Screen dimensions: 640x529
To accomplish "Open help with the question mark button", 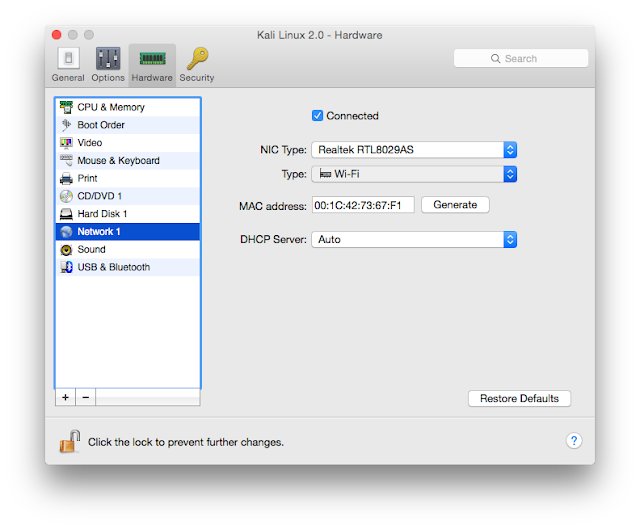I will [574, 441].
